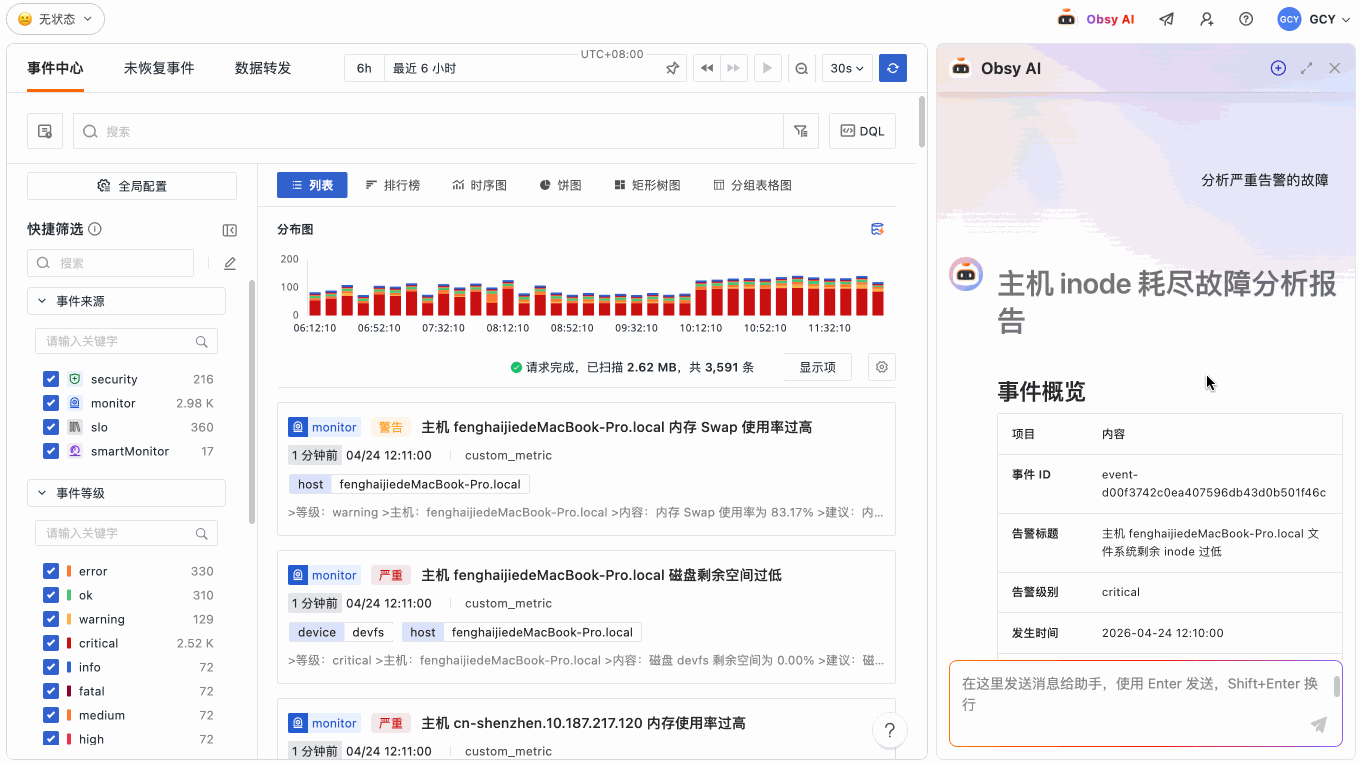
Task: Select the 饼图 view tab
Action: pyautogui.click(x=560, y=185)
